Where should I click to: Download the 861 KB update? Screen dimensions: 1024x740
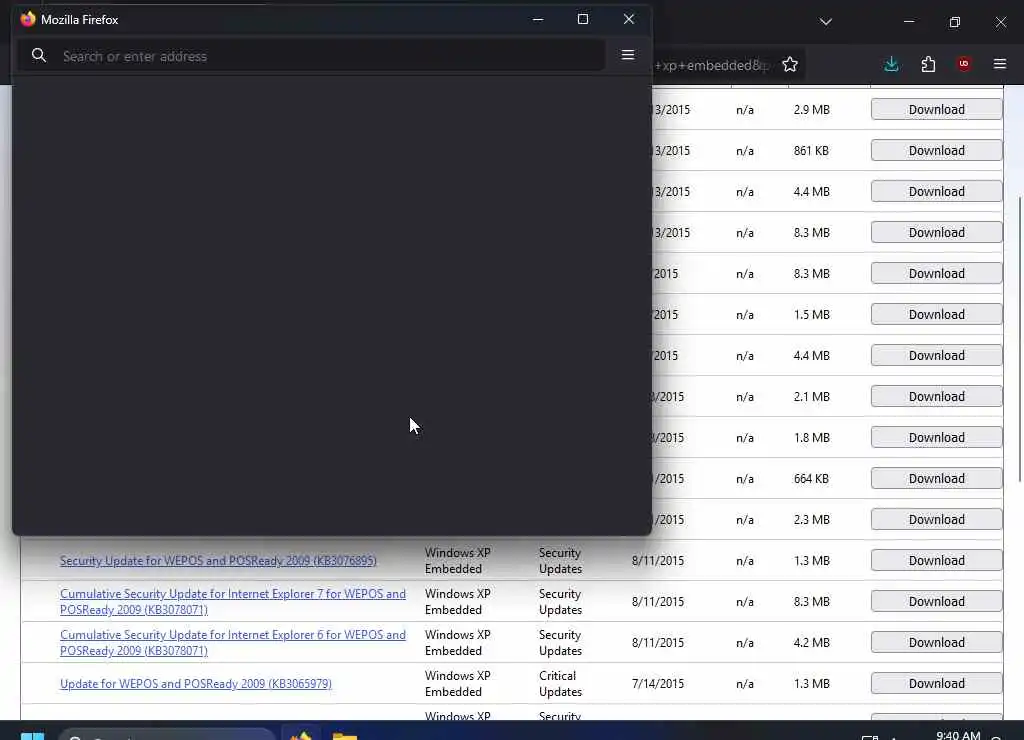[936, 150]
